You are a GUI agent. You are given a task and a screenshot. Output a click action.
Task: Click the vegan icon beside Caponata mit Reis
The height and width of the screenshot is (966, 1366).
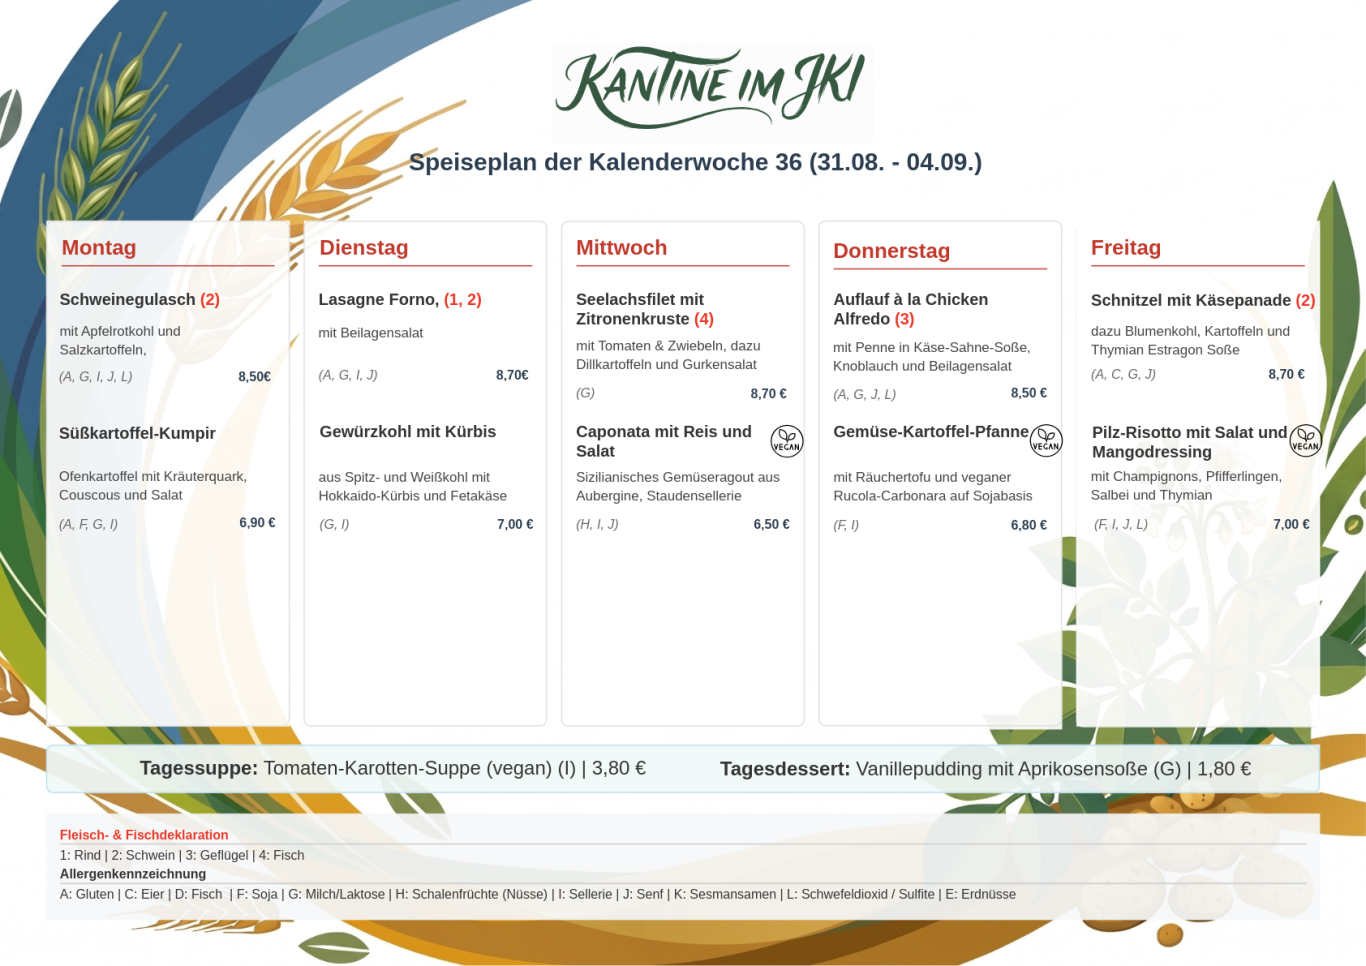(x=787, y=440)
